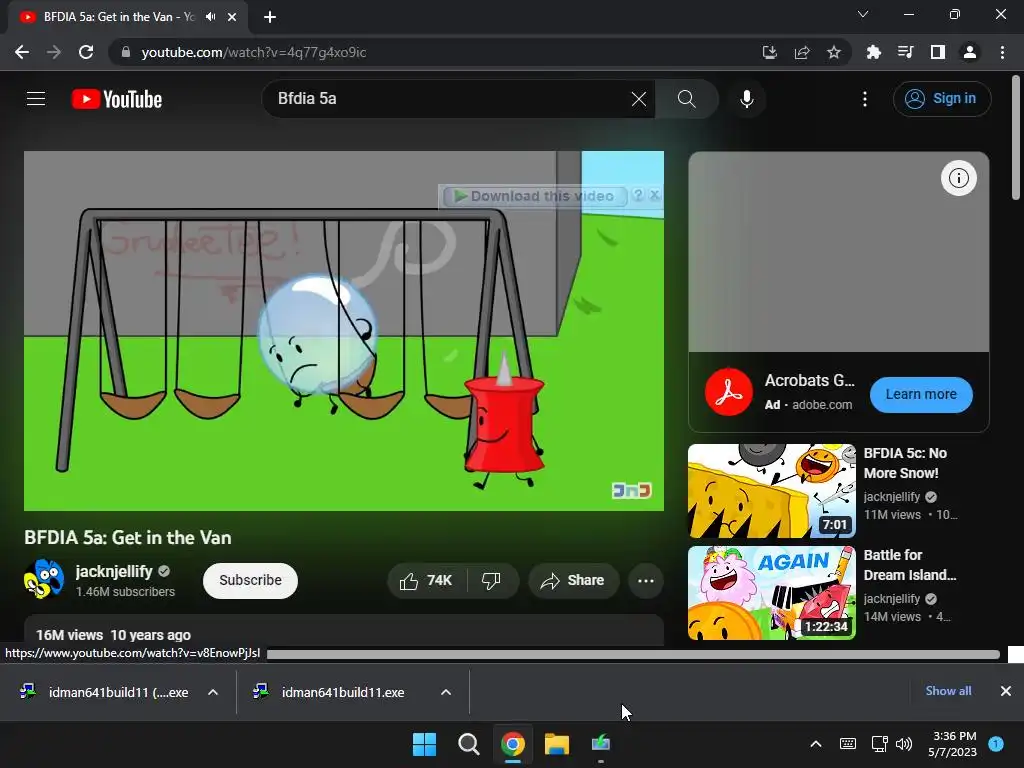Go to YouTube home via logo
Screen dimensions: 1024x768
pyautogui.click(x=117, y=99)
